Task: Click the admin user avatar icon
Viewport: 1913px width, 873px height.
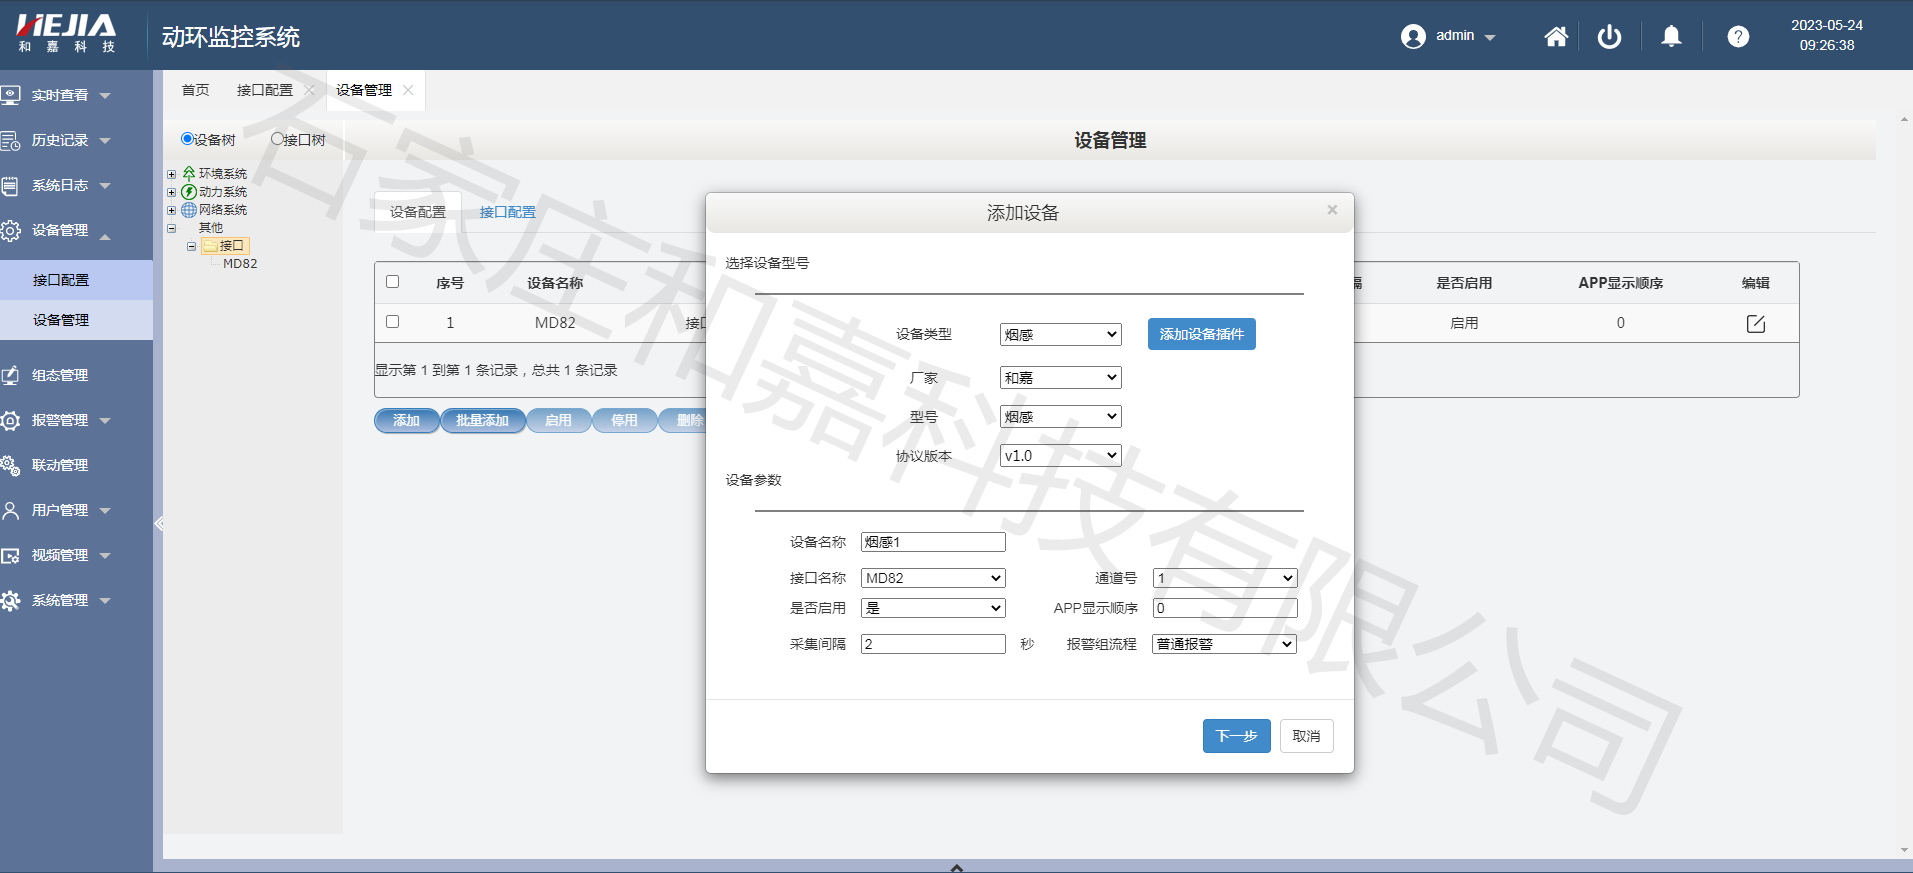Action: (1413, 37)
